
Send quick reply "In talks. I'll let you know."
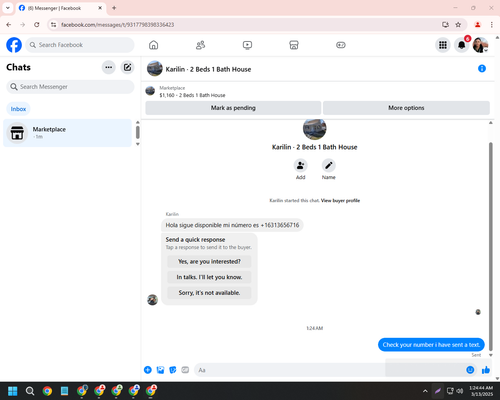pos(209,277)
